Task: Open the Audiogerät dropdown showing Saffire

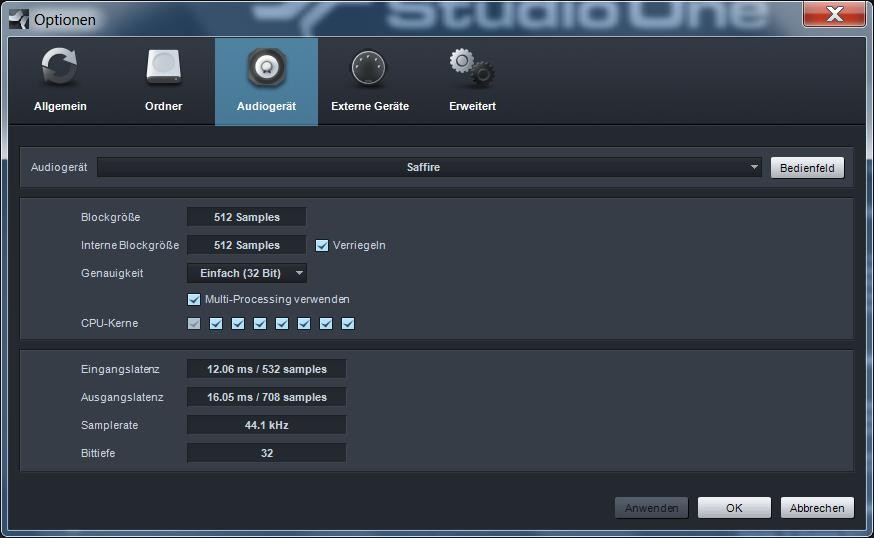Action: tap(429, 167)
